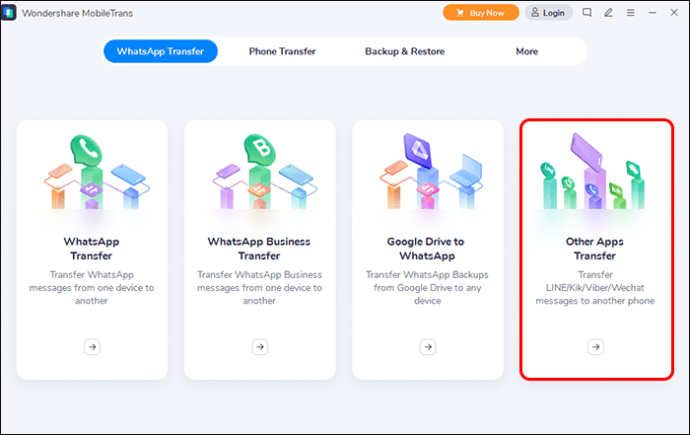Open the WhatsApp Transfer tab
Screen dimensions: 690x435
click(x=161, y=51)
